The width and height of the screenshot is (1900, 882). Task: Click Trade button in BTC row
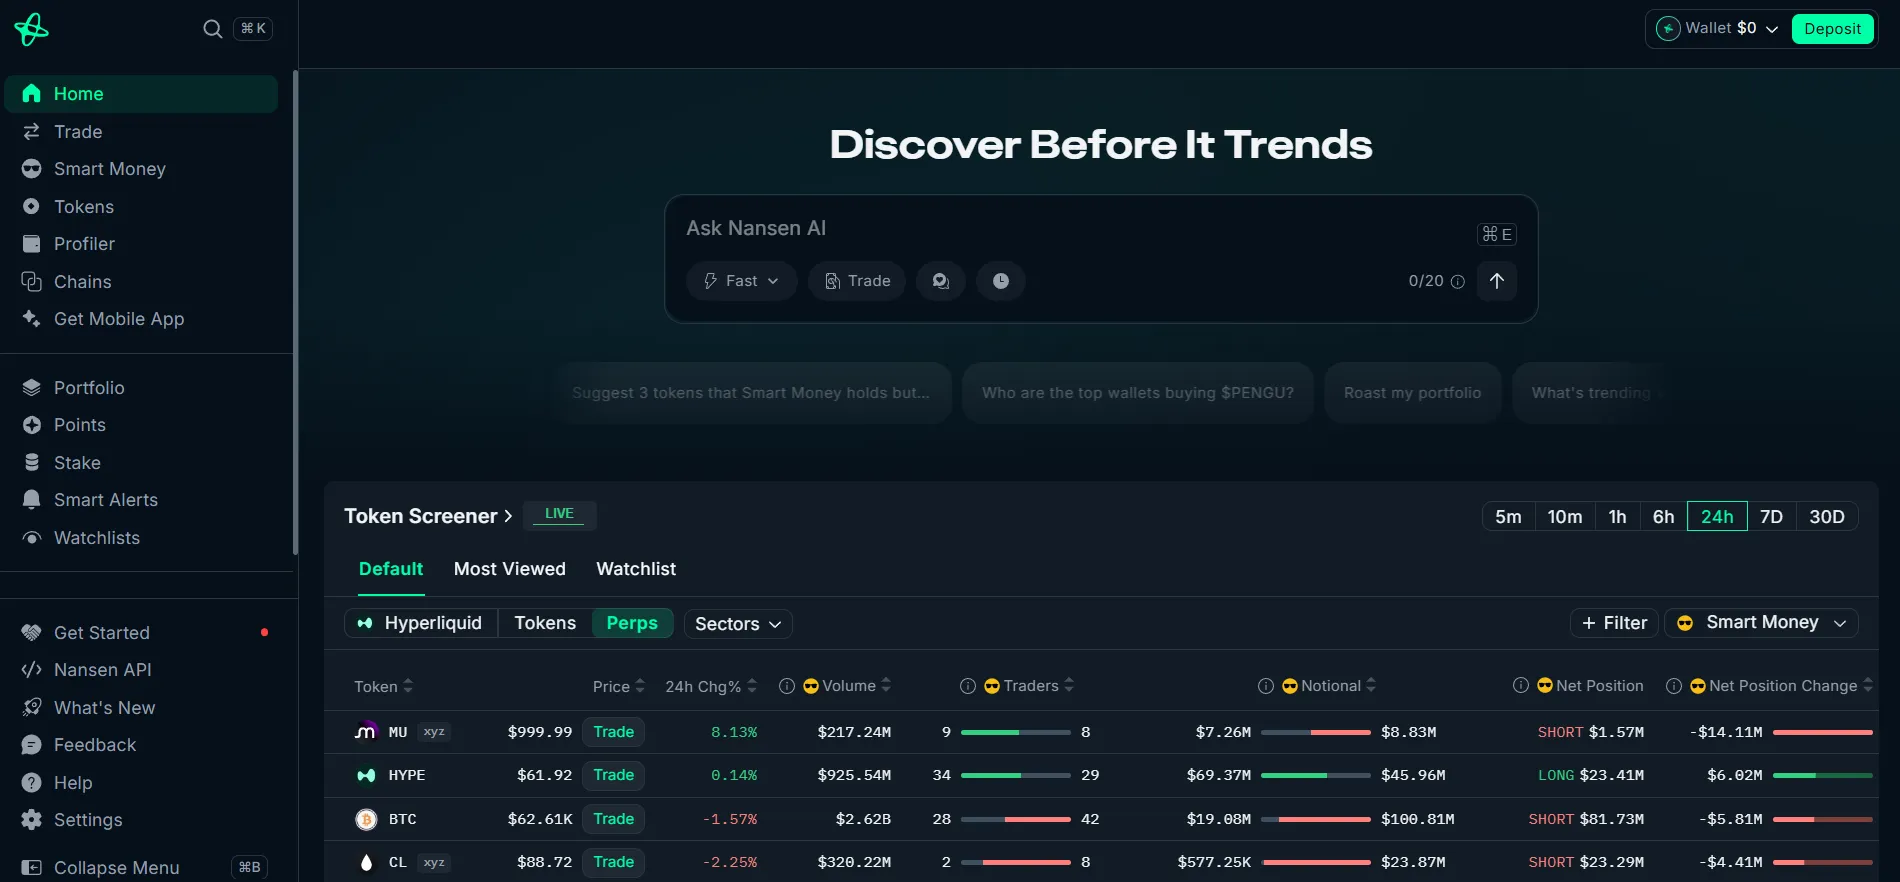tap(613, 819)
